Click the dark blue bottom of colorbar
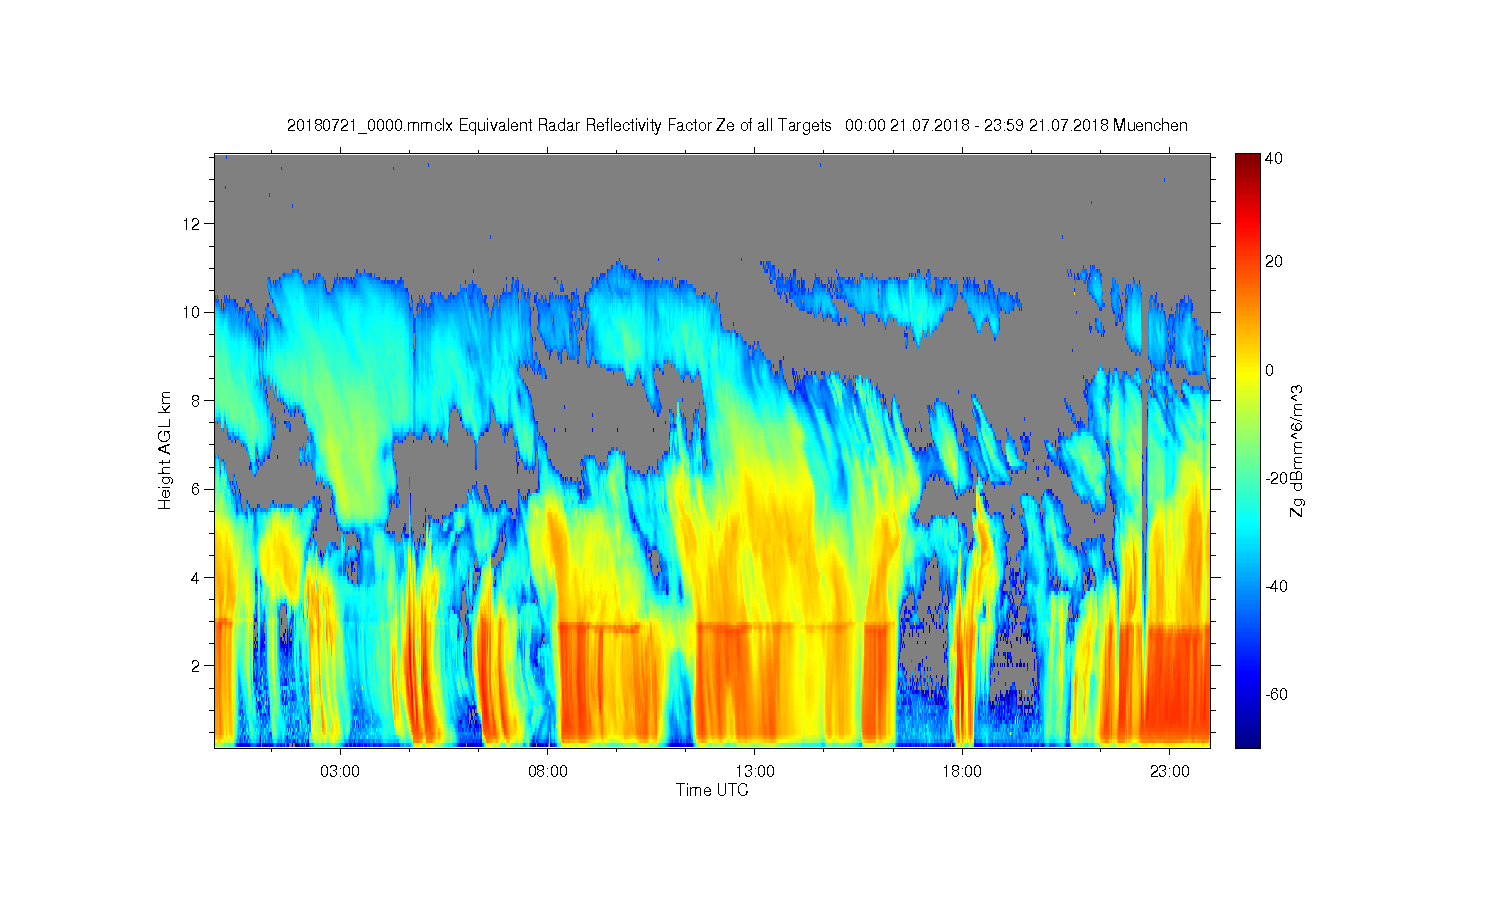The height and width of the screenshot is (900, 1500). [1248, 740]
